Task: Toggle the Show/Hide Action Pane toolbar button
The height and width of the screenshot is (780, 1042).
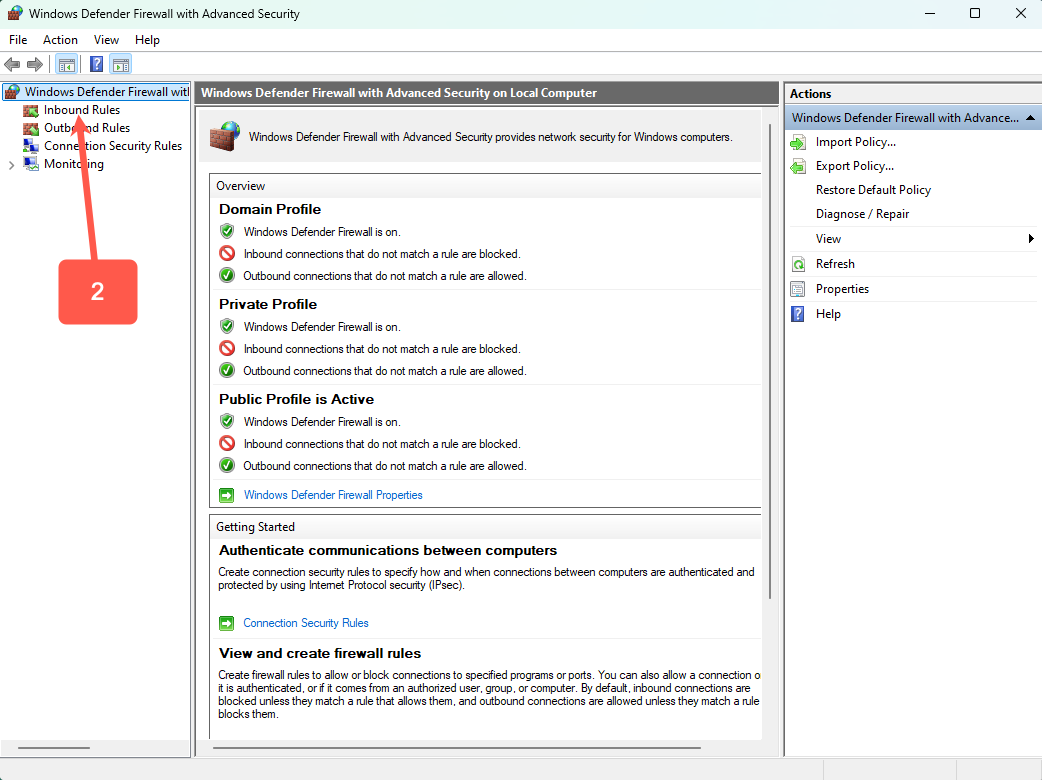Action: pyautogui.click(x=120, y=65)
